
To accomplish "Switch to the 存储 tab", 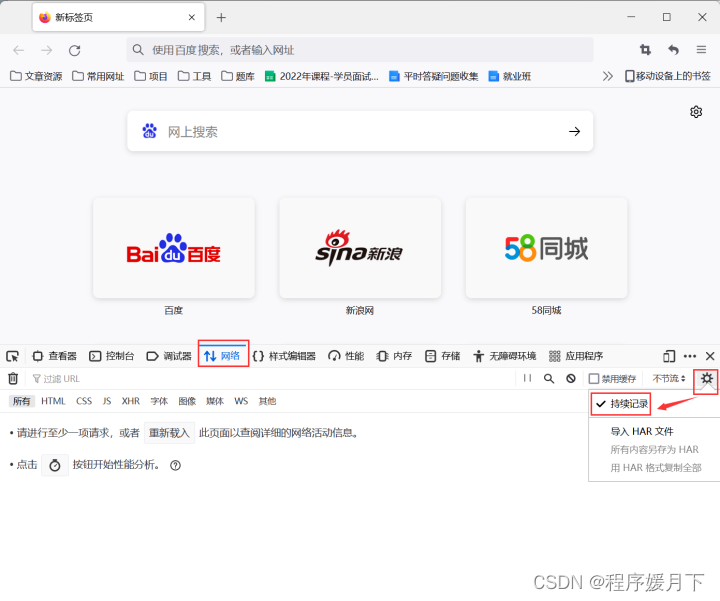I will click(442, 356).
